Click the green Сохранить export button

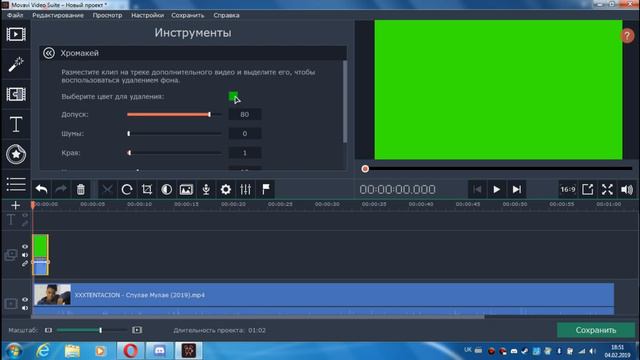tap(596, 330)
